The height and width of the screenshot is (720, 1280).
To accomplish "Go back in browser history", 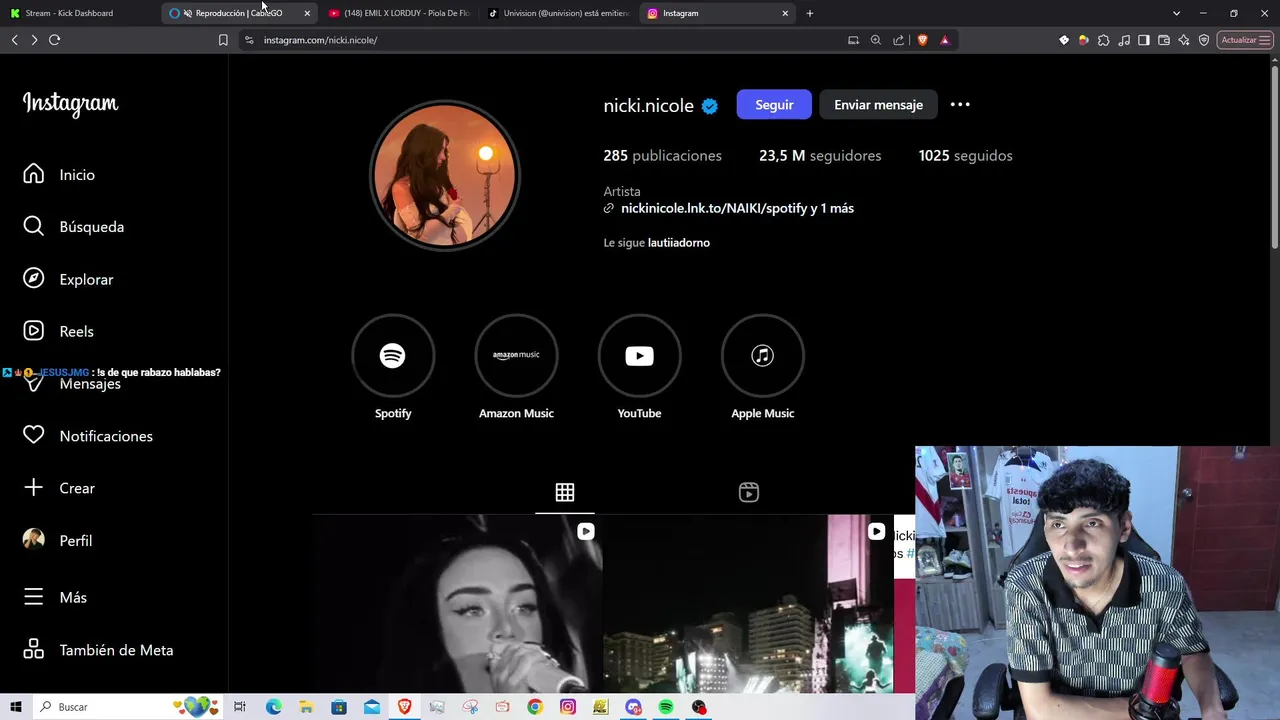I will point(14,40).
